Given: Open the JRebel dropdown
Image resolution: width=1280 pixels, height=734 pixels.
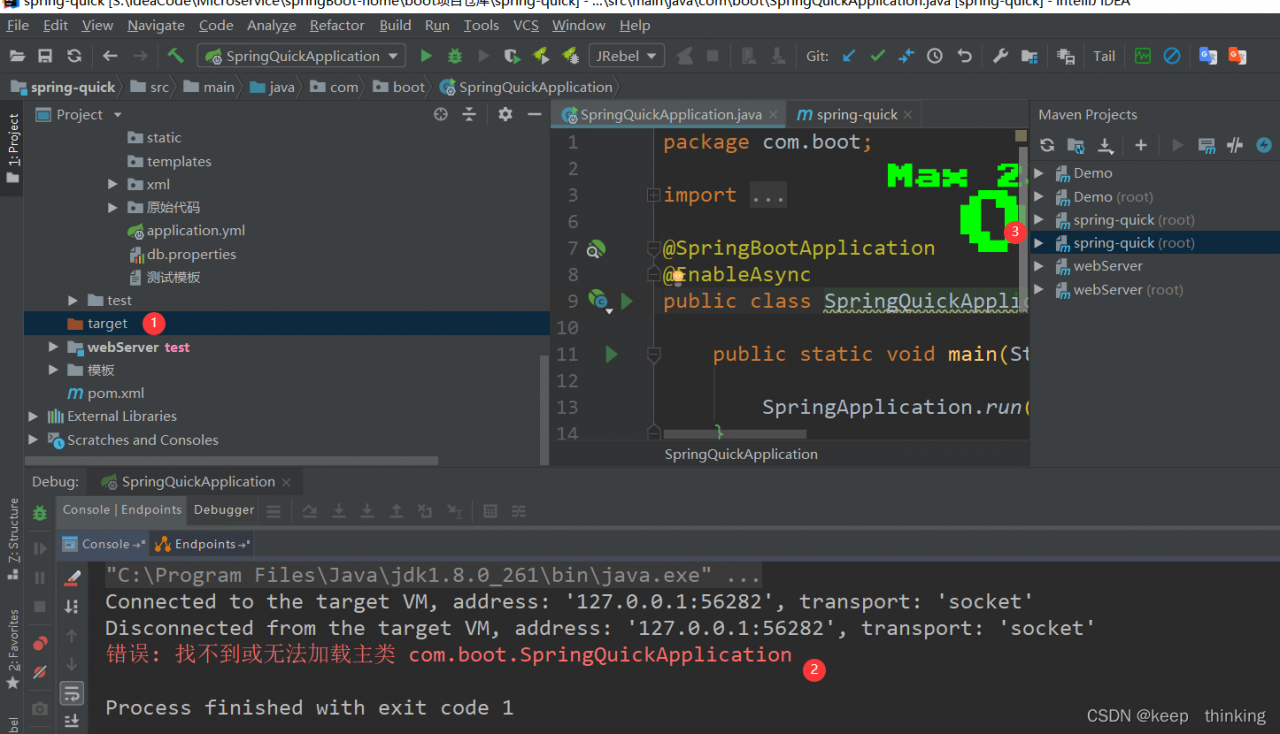Looking at the screenshot, I should tap(627, 56).
